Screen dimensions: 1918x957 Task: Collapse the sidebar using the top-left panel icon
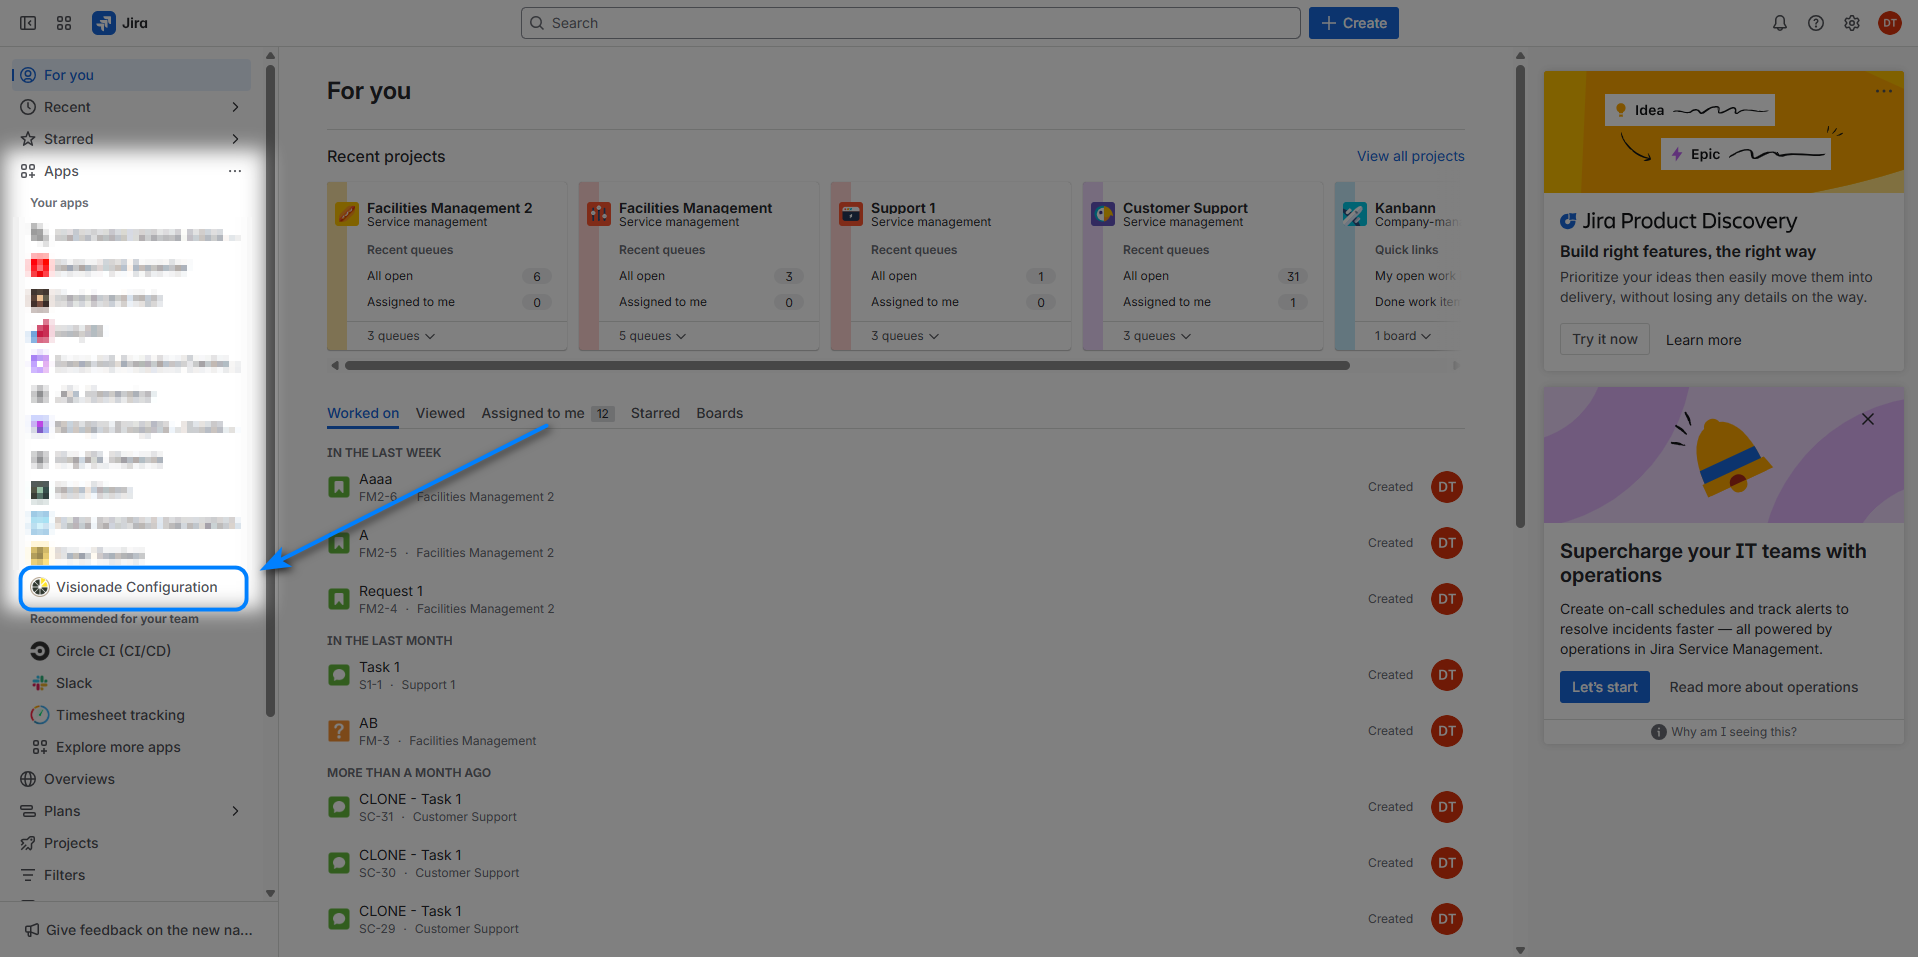pyautogui.click(x=28, y=23)
